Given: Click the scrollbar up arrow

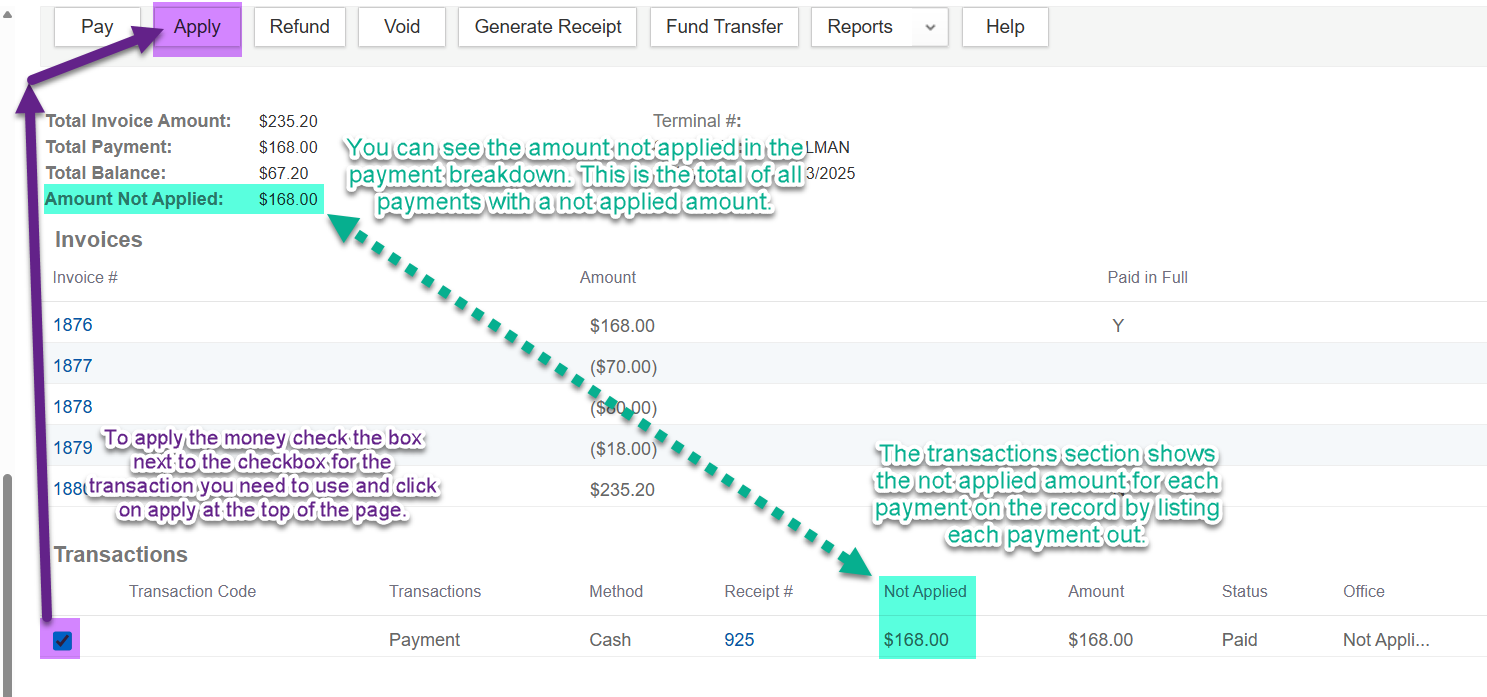Looking at the screenshot, I should tap(9, 14).
